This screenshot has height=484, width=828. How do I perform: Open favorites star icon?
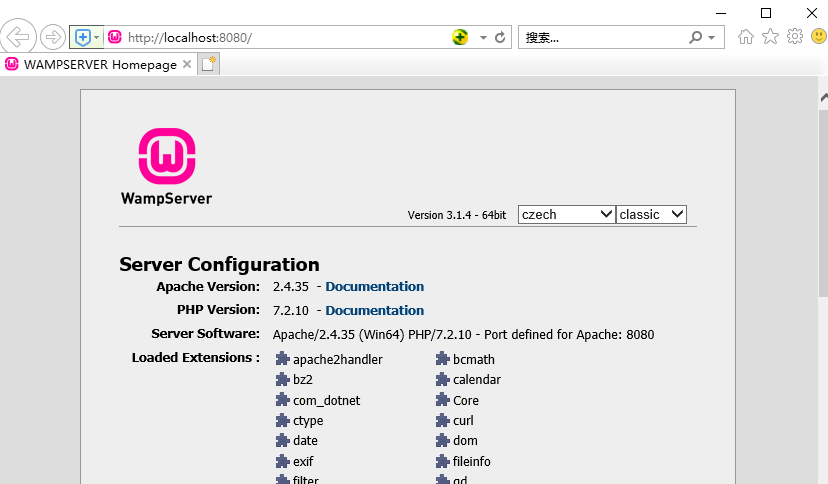tap(770, 37)
